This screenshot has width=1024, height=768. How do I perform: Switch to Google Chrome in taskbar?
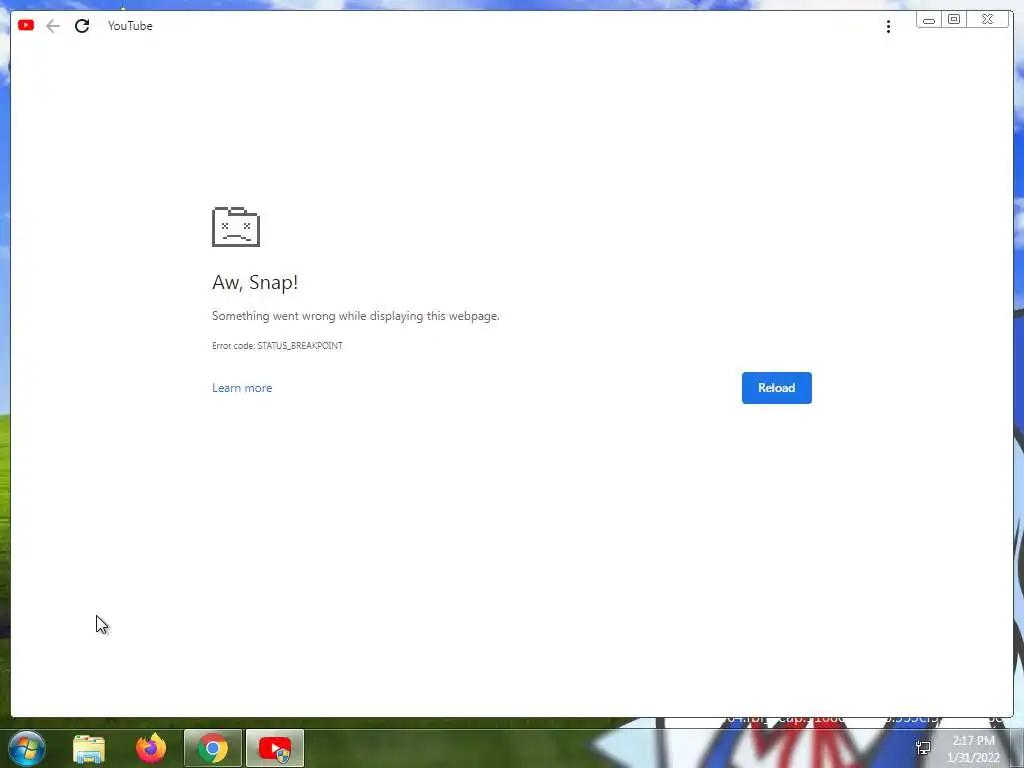213,748
